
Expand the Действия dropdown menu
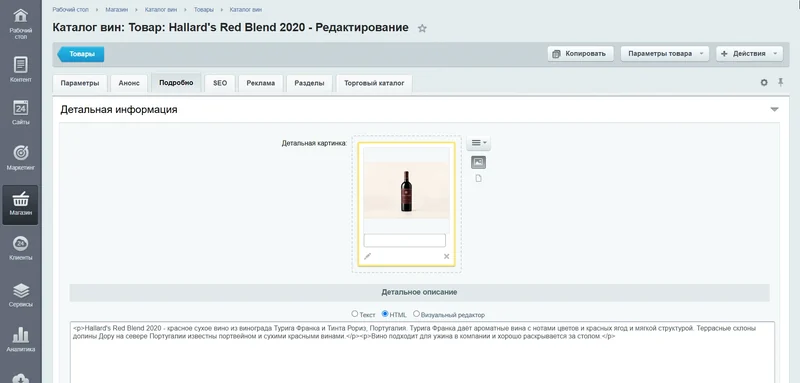click(749, 54)
